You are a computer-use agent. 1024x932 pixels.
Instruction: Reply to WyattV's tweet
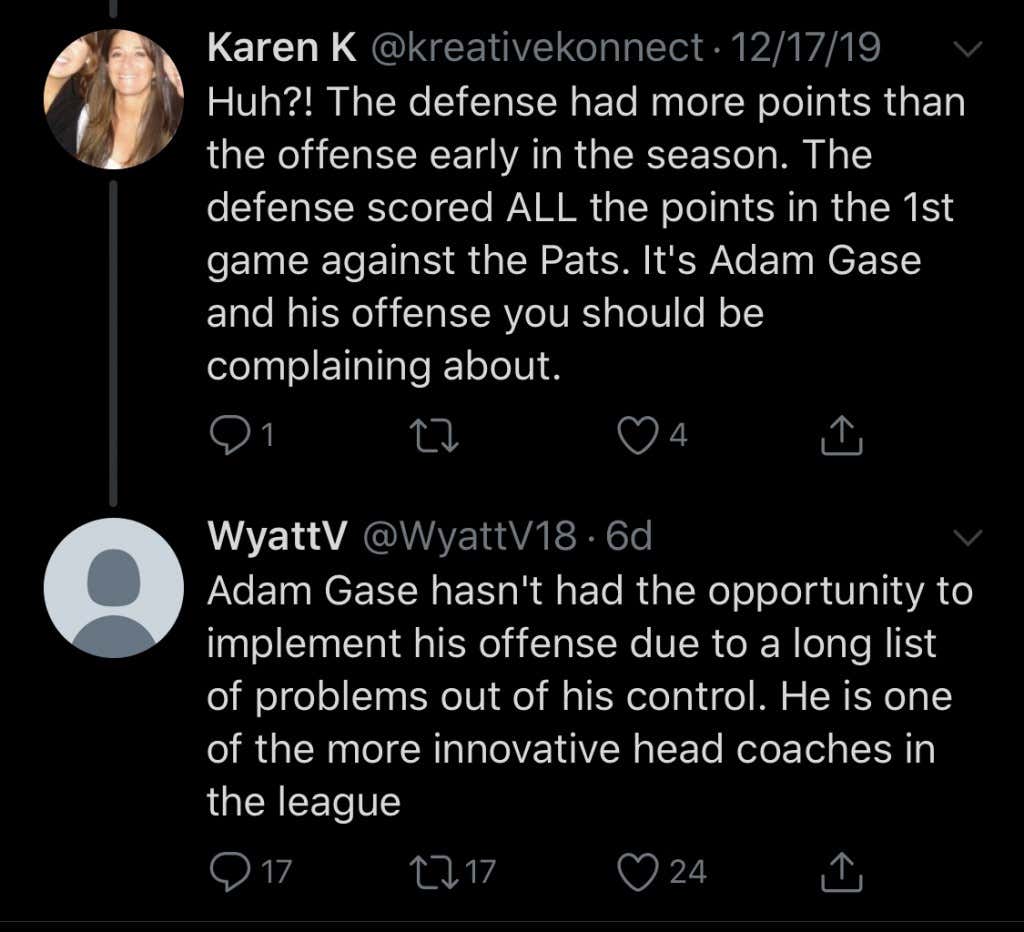click(x=232, y=871)
